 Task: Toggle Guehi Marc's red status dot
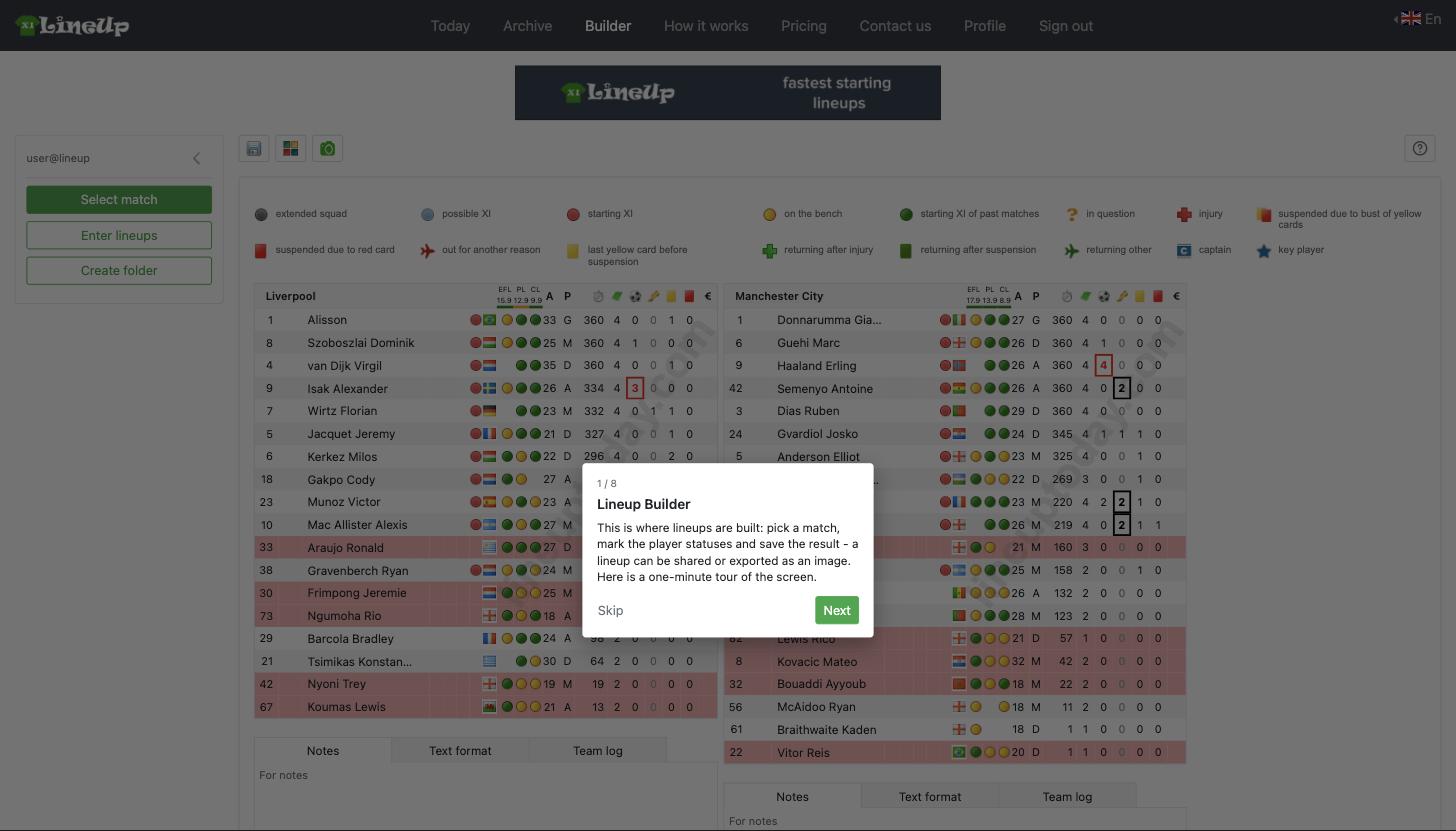coord(946,343)
